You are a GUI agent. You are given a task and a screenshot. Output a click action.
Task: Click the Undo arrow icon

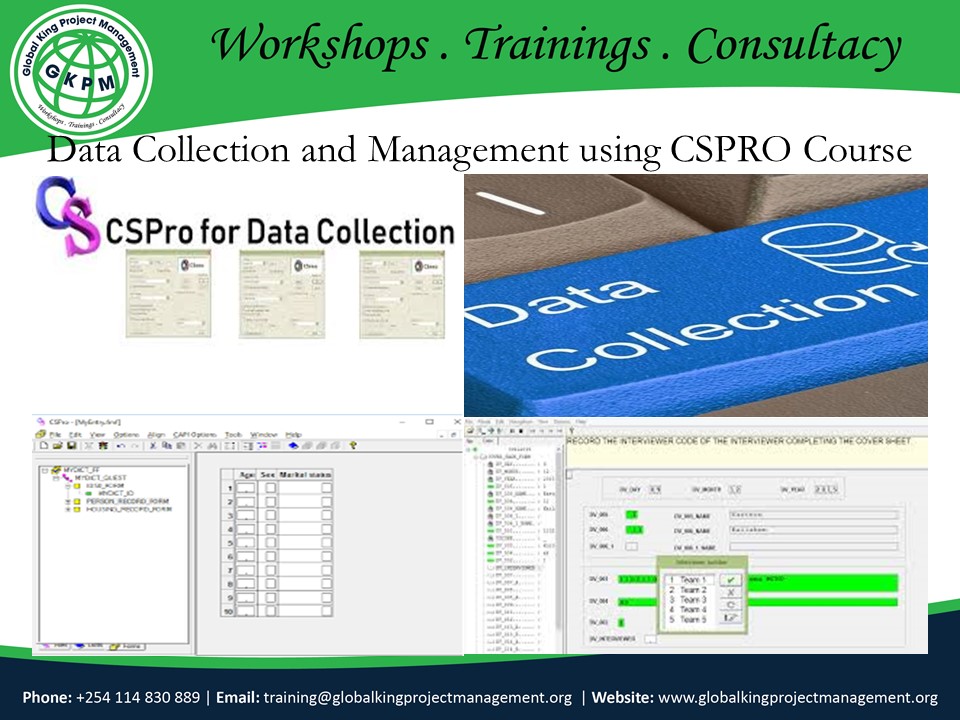[119, 444]
